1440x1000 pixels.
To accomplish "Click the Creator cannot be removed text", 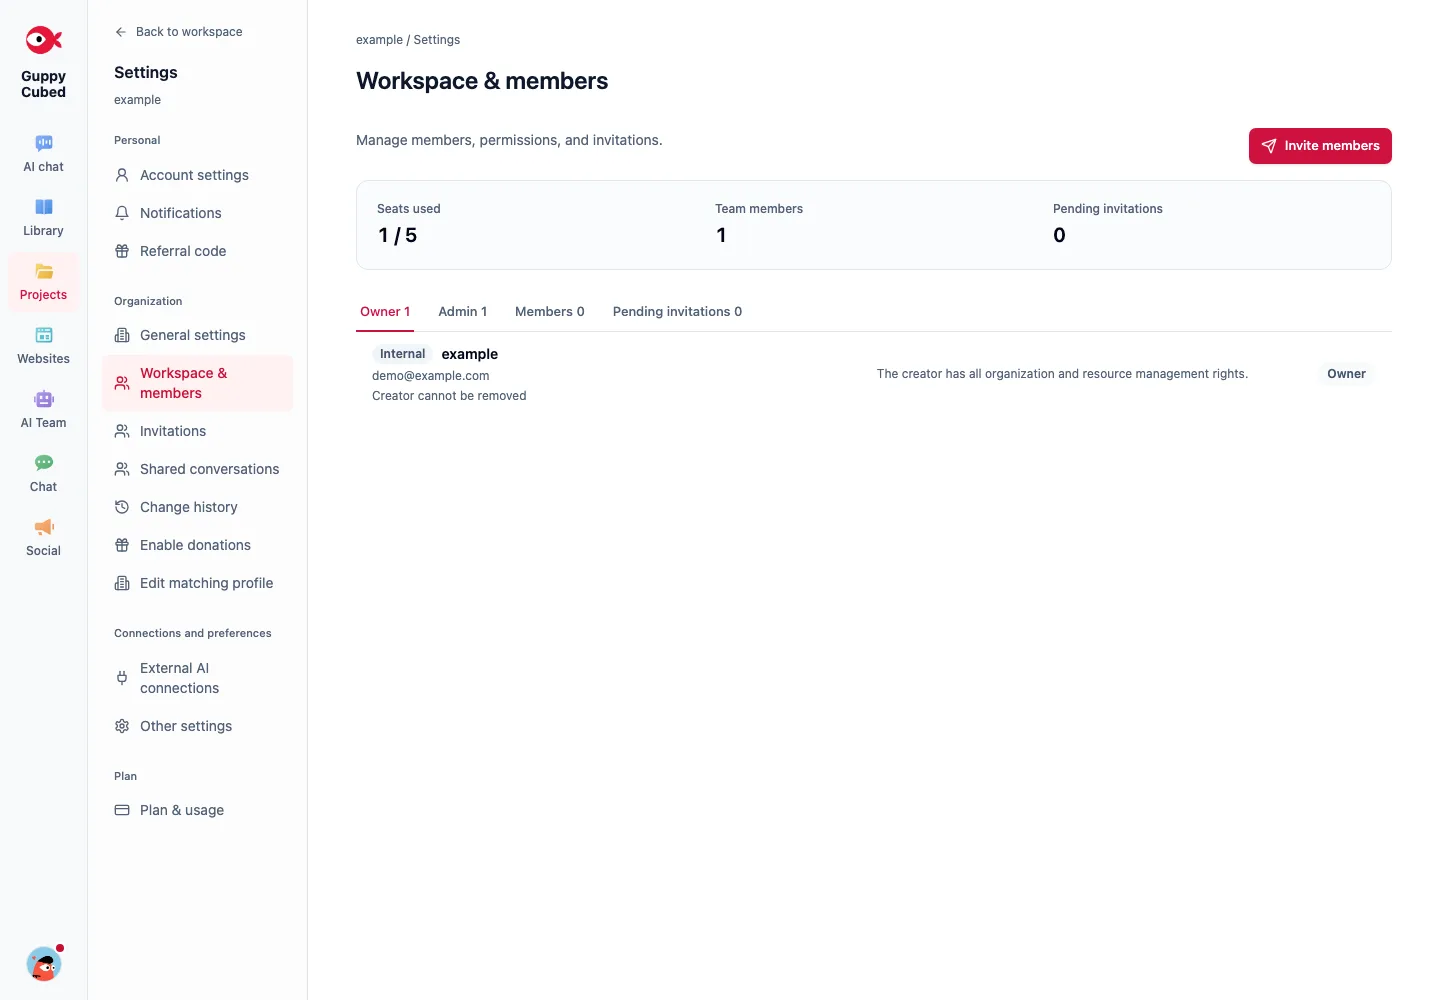I will (x=449, y=396).
